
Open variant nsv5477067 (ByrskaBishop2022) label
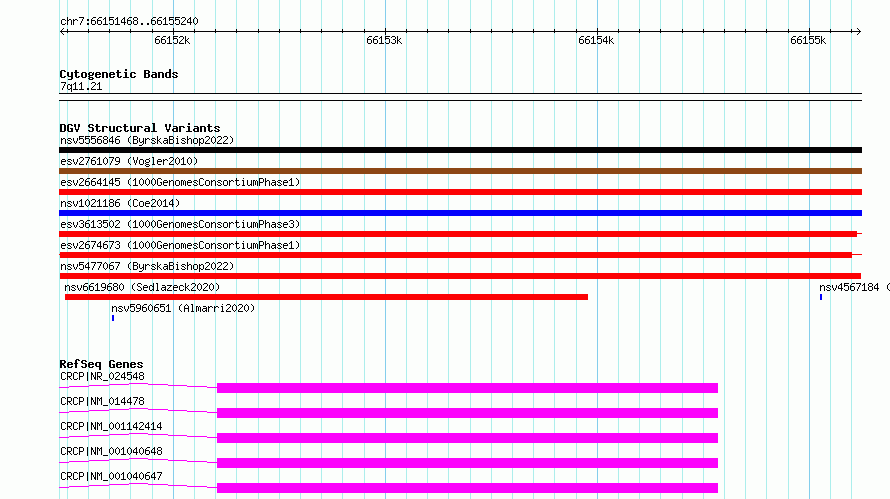click(147, 266)
